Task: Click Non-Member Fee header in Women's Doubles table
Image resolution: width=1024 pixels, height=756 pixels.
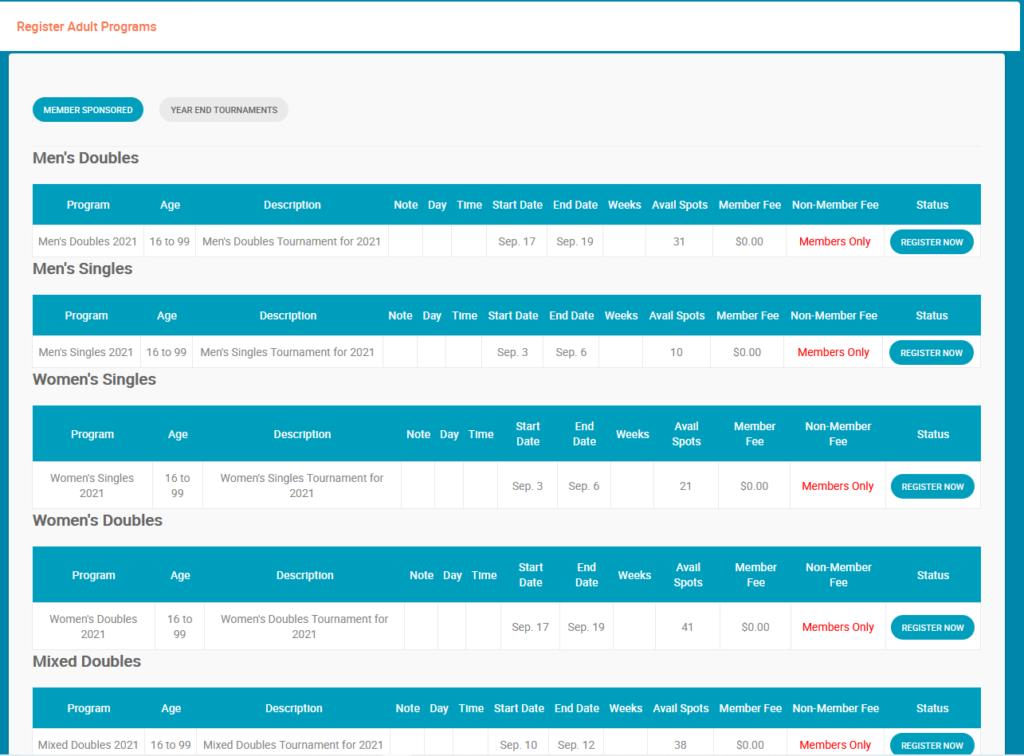Action: click(839, 575)
